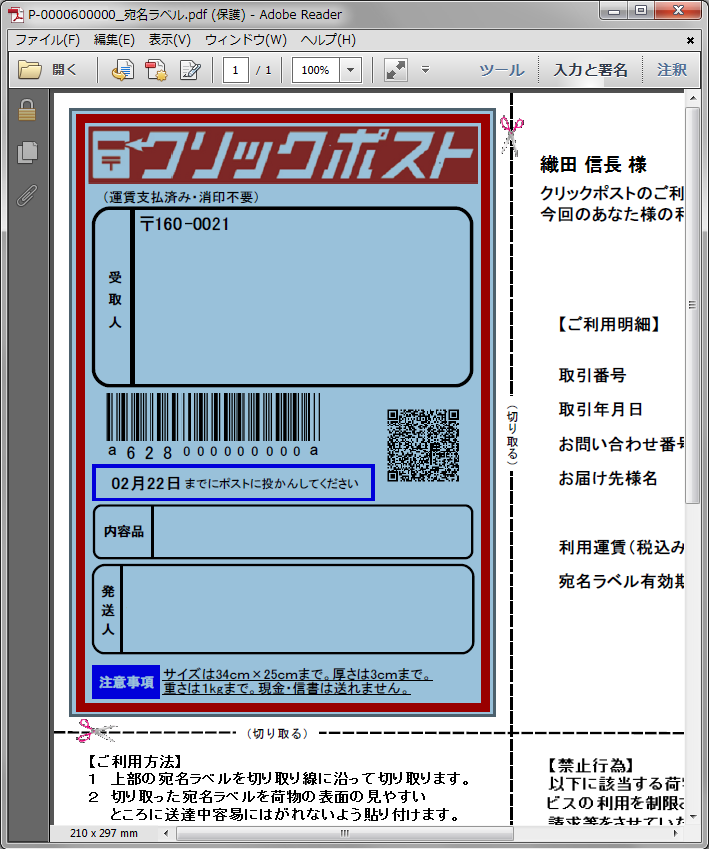This screenshot has width=709, height=849.
Task: Open the page thumbnails sidebar icon
Action: coord(27,152)
